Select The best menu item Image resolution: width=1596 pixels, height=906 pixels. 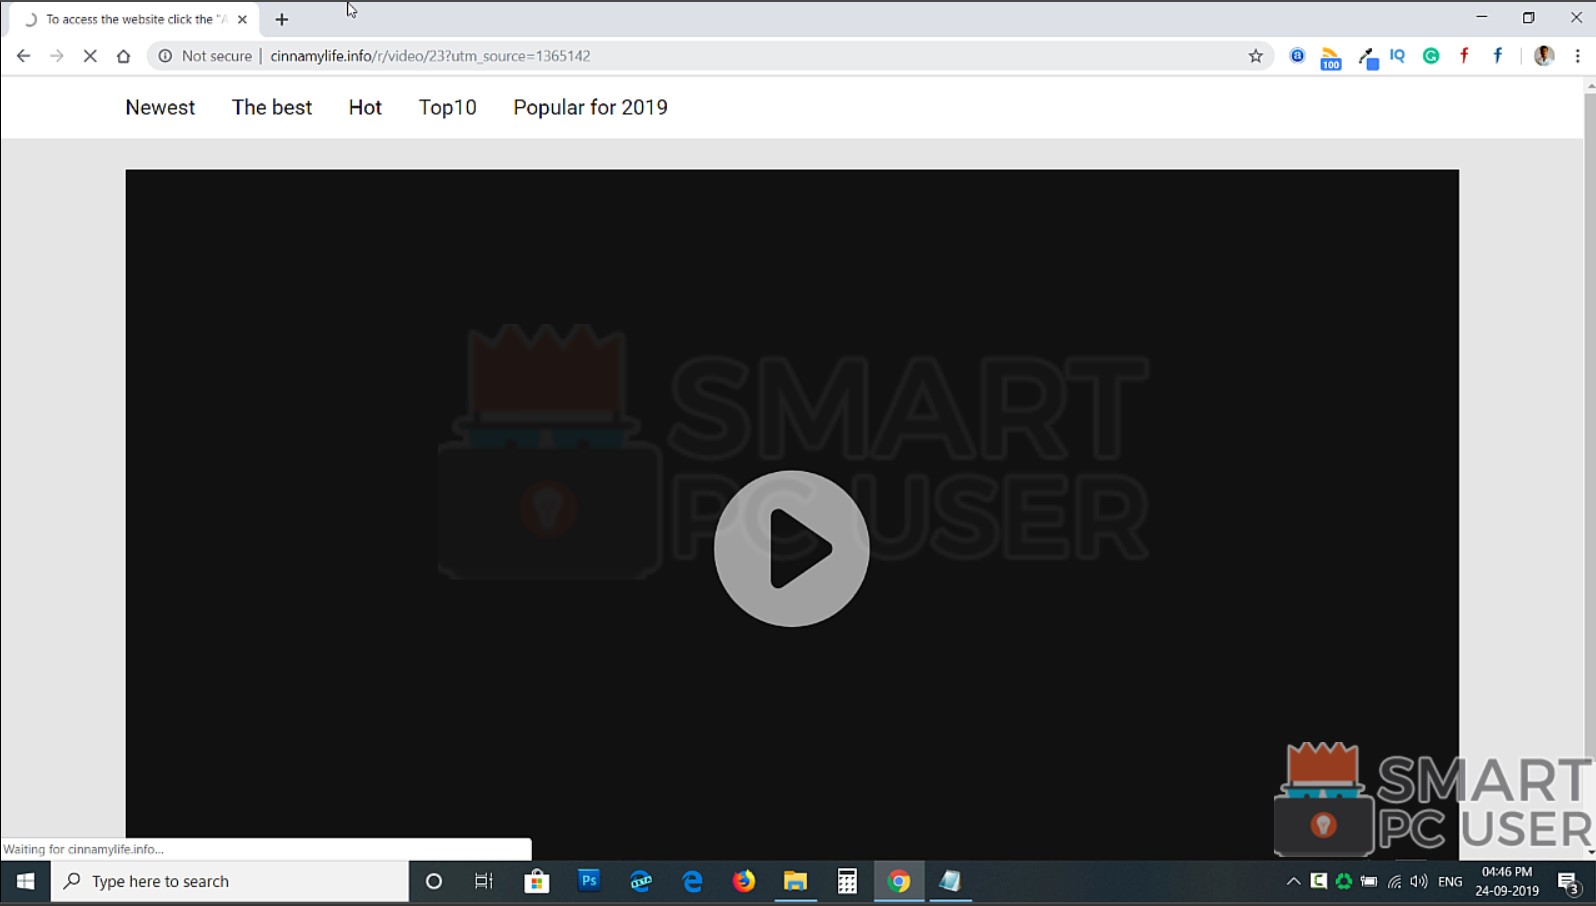(272, 107)
